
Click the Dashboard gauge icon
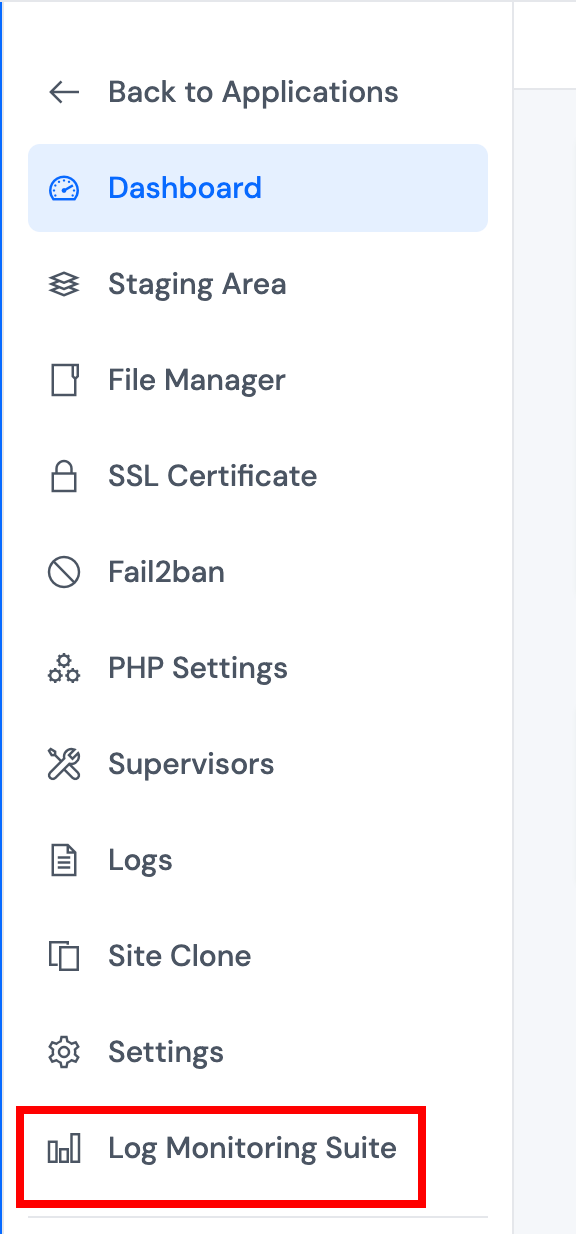click(x=64, y=188)
